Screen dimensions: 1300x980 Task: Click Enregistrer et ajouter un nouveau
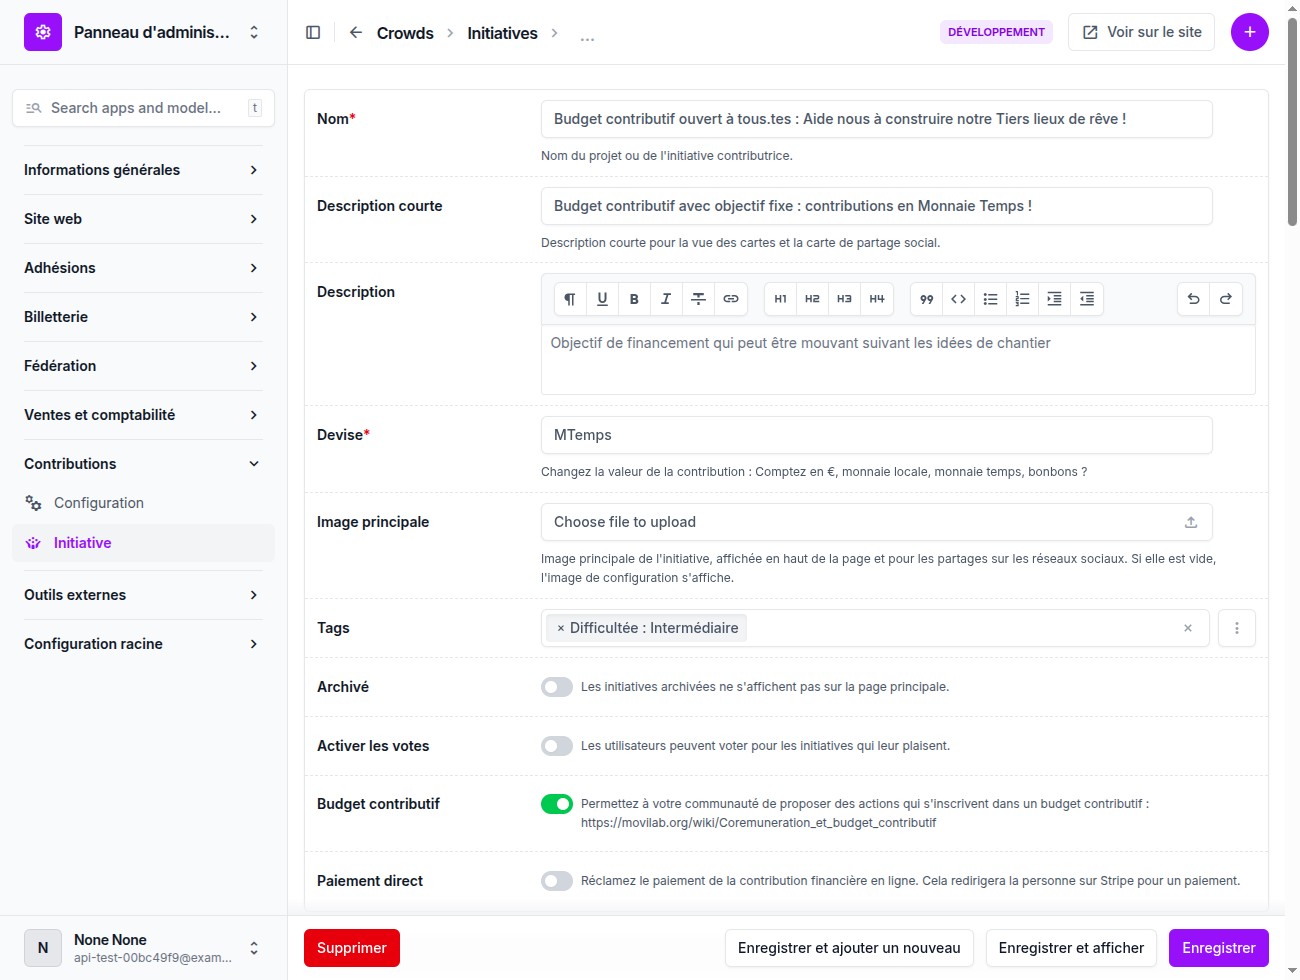tap(849, 948)
